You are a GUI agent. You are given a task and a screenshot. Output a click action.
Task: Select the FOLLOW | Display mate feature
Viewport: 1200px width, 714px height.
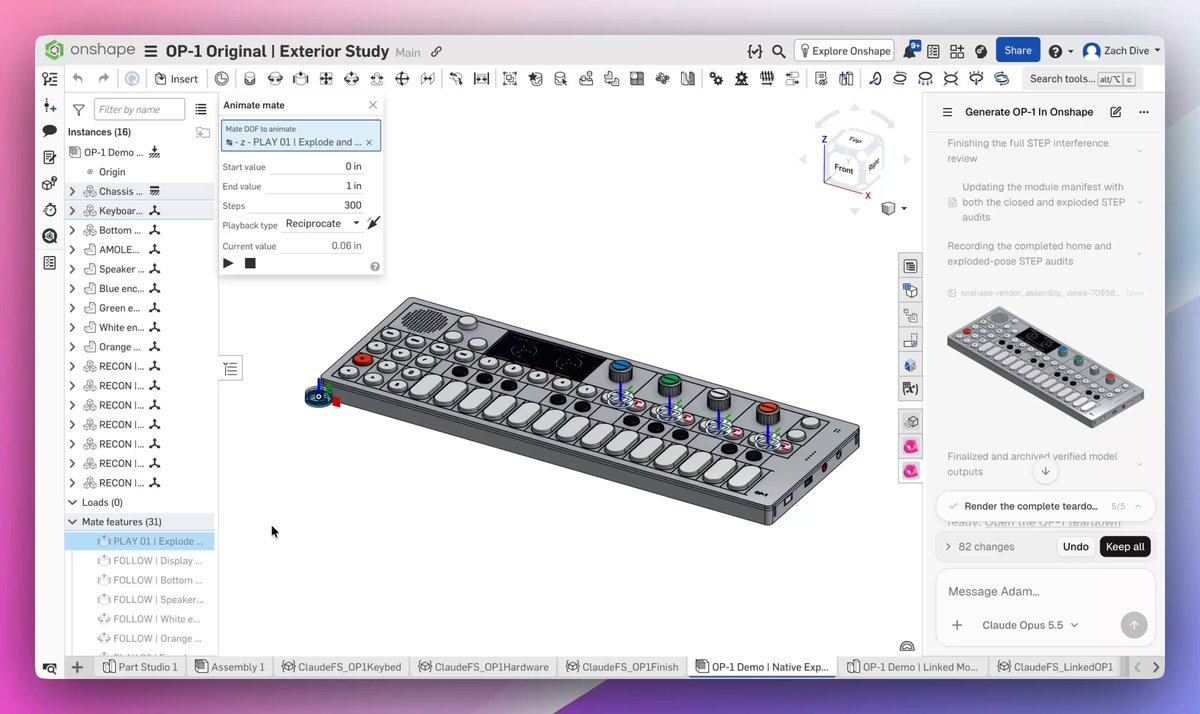coord(140,561)
